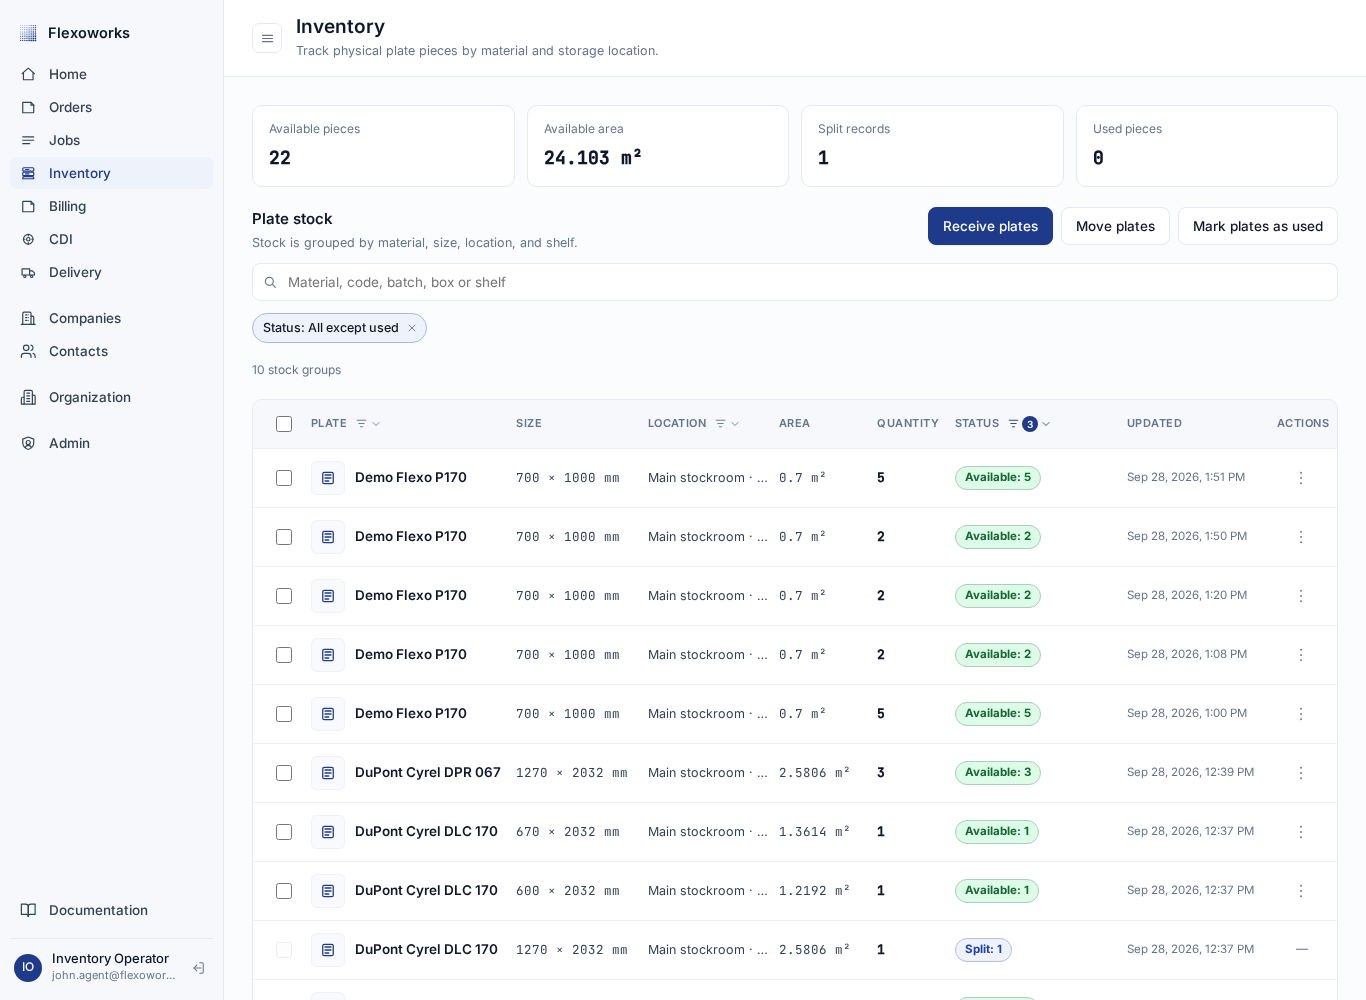Click plate icon of the Split: 1 row
Screen dimensions: 1366x1000
[328, 950]
